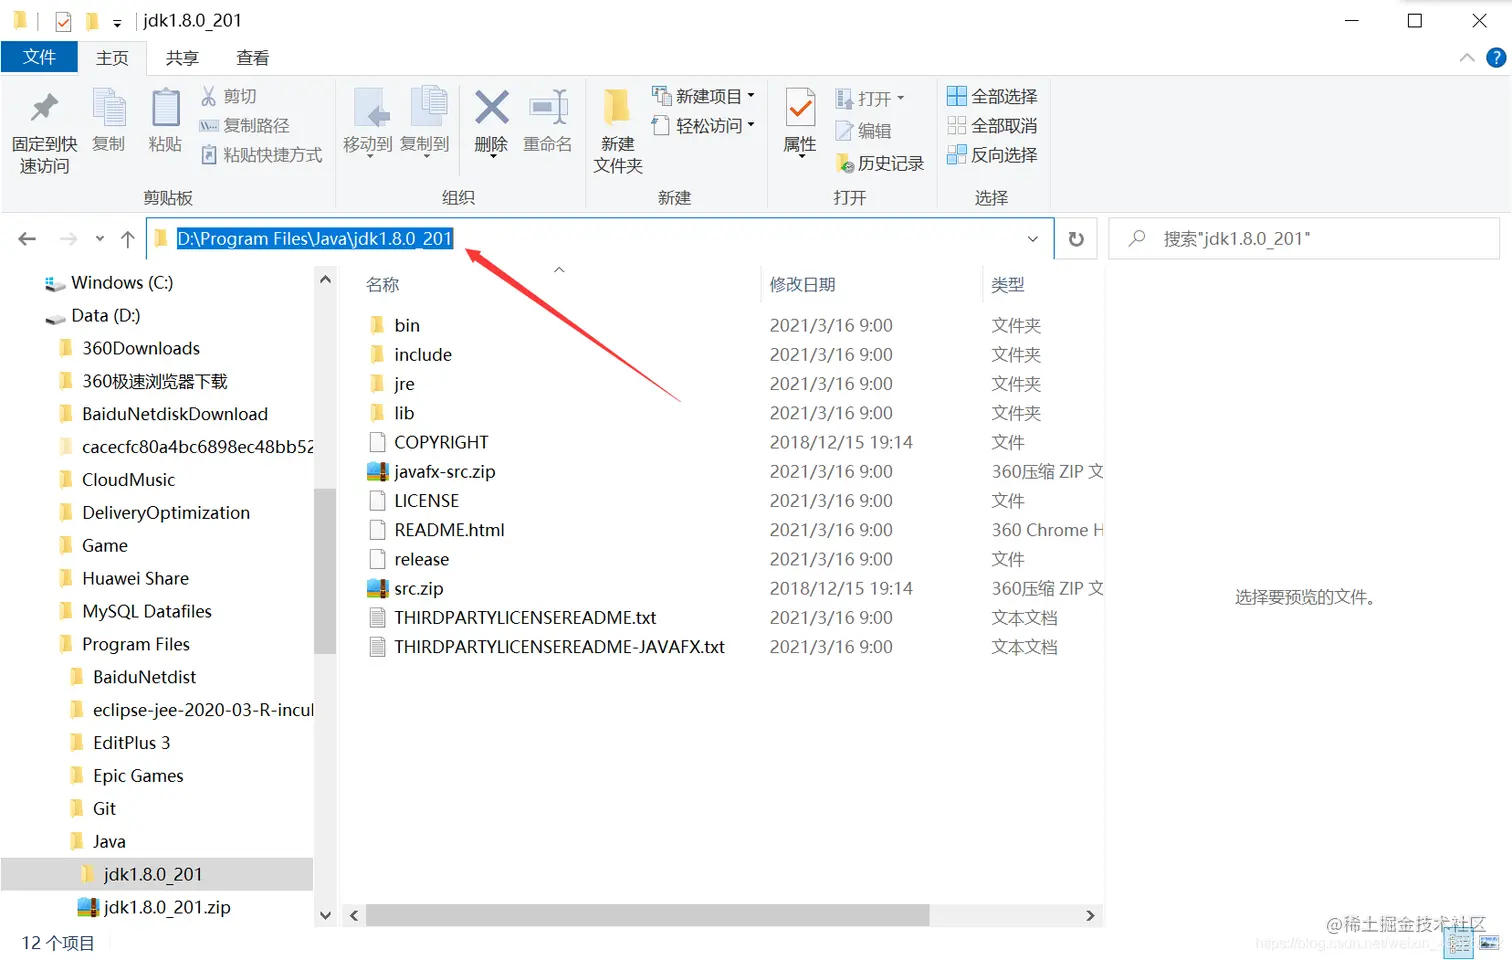The height and width of the screenshot is (960, 1512).
Task: Click the Paste shortcut icon
Action: click(208, 155)
